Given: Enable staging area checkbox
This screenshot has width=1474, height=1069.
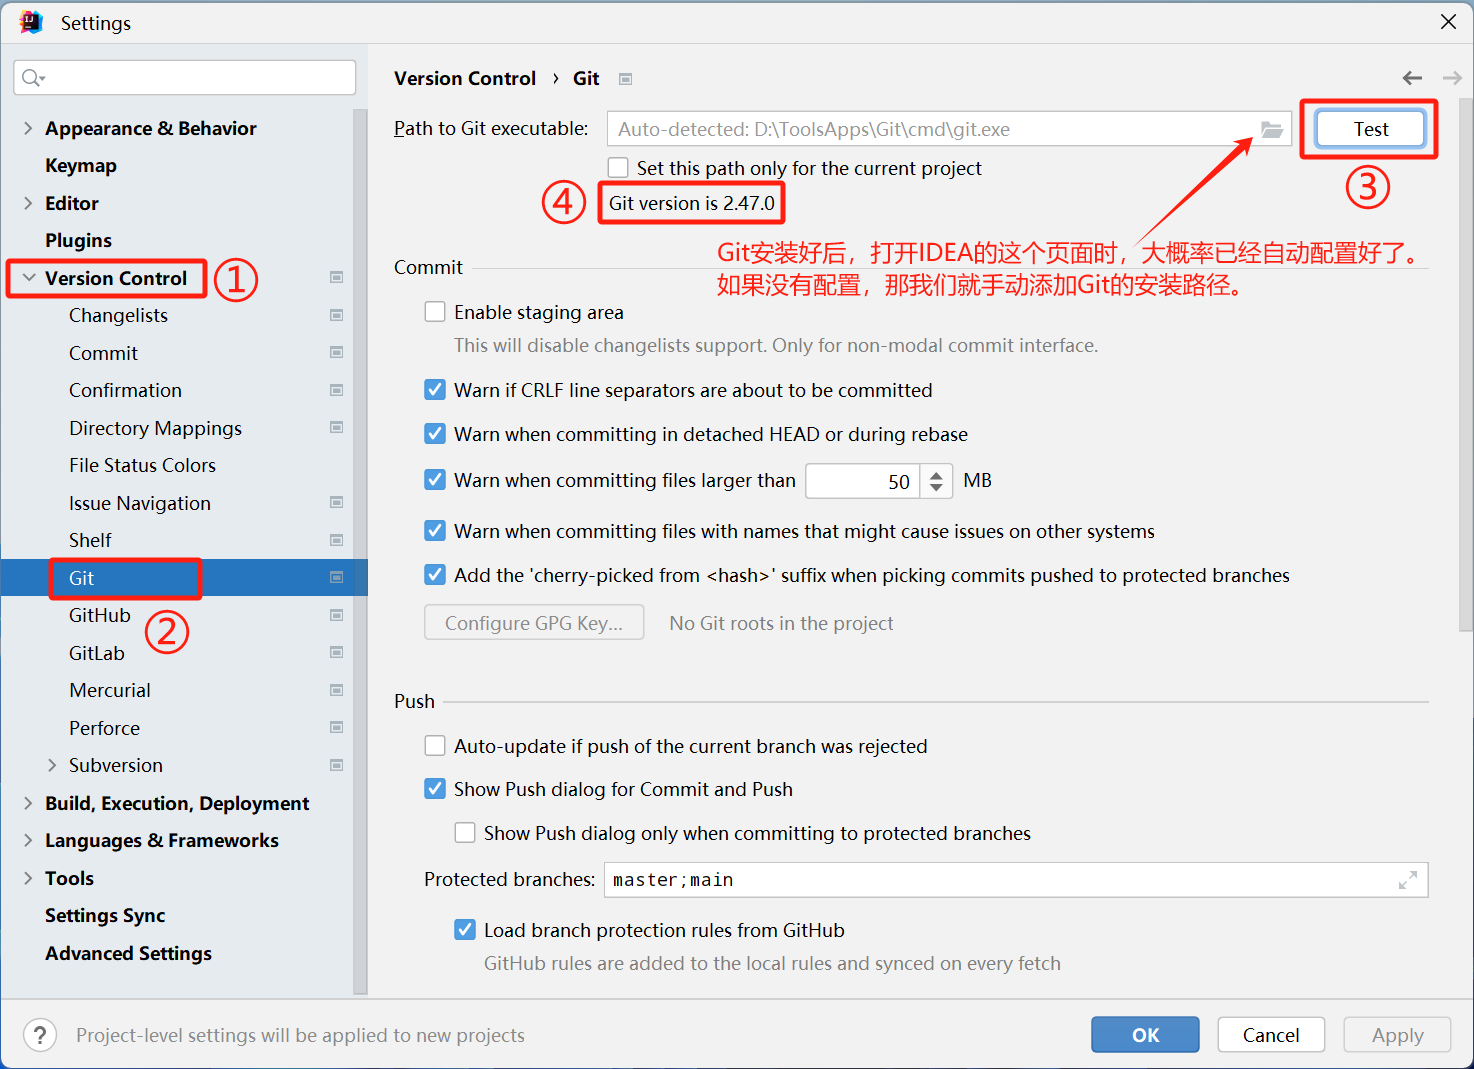Looking at the screenshot, I should (x=435, y=312).
